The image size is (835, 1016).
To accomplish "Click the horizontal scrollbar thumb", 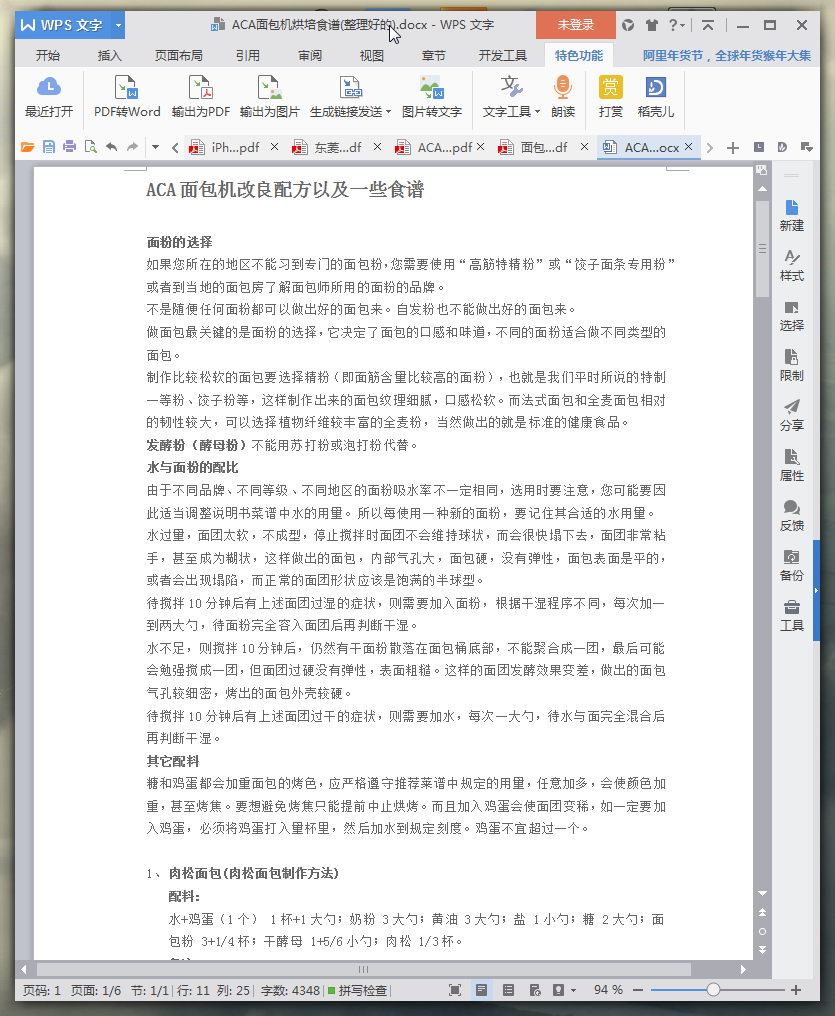I will click(363, 969).
